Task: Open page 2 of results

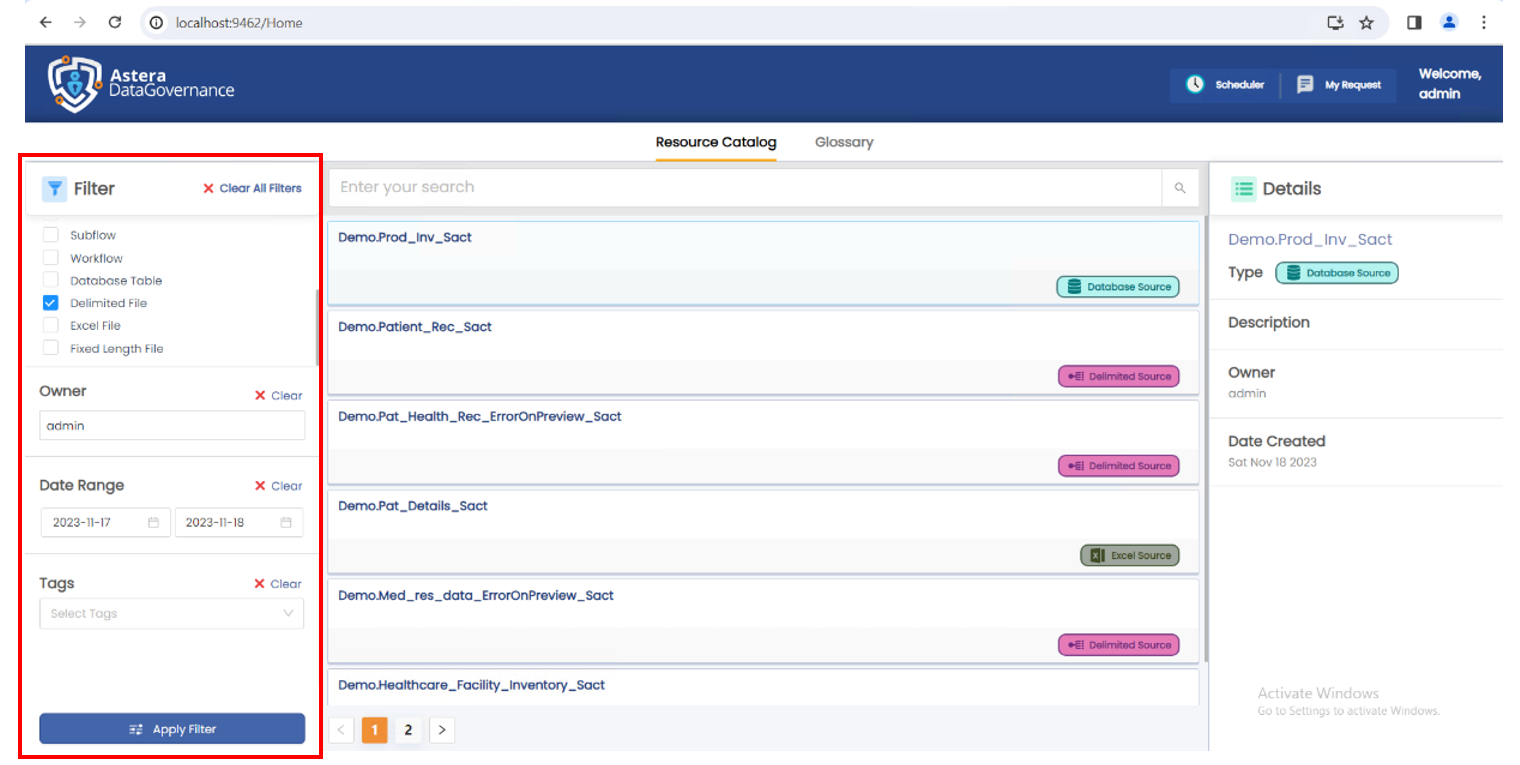Action: (408, 730)
